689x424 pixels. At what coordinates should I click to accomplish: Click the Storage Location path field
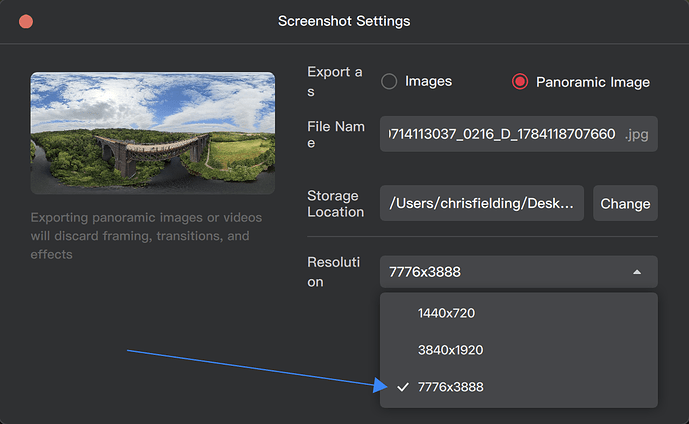(x=482, y=203)
